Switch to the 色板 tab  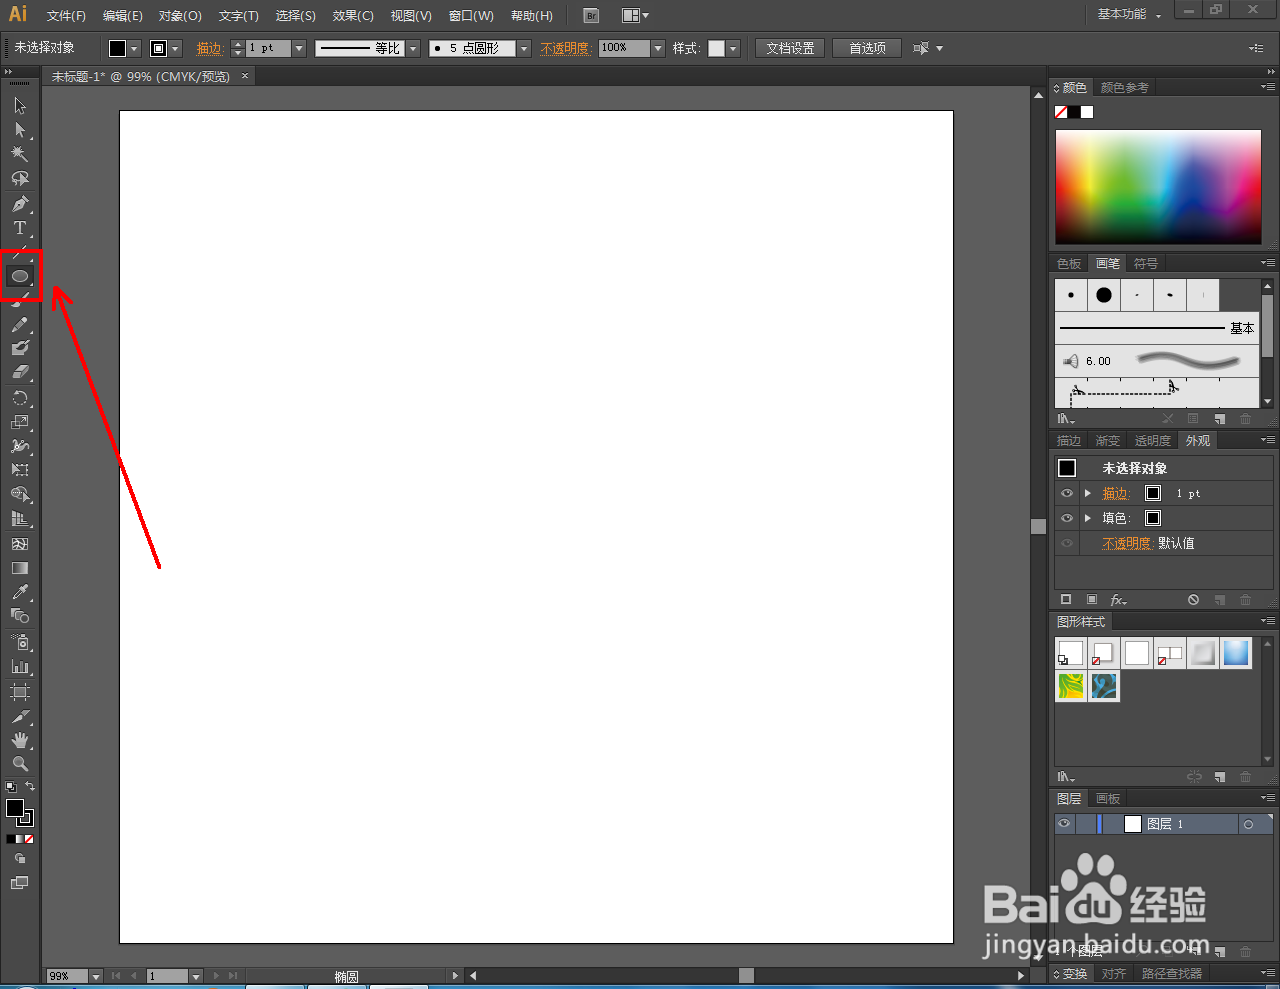tap(1069, 264)
